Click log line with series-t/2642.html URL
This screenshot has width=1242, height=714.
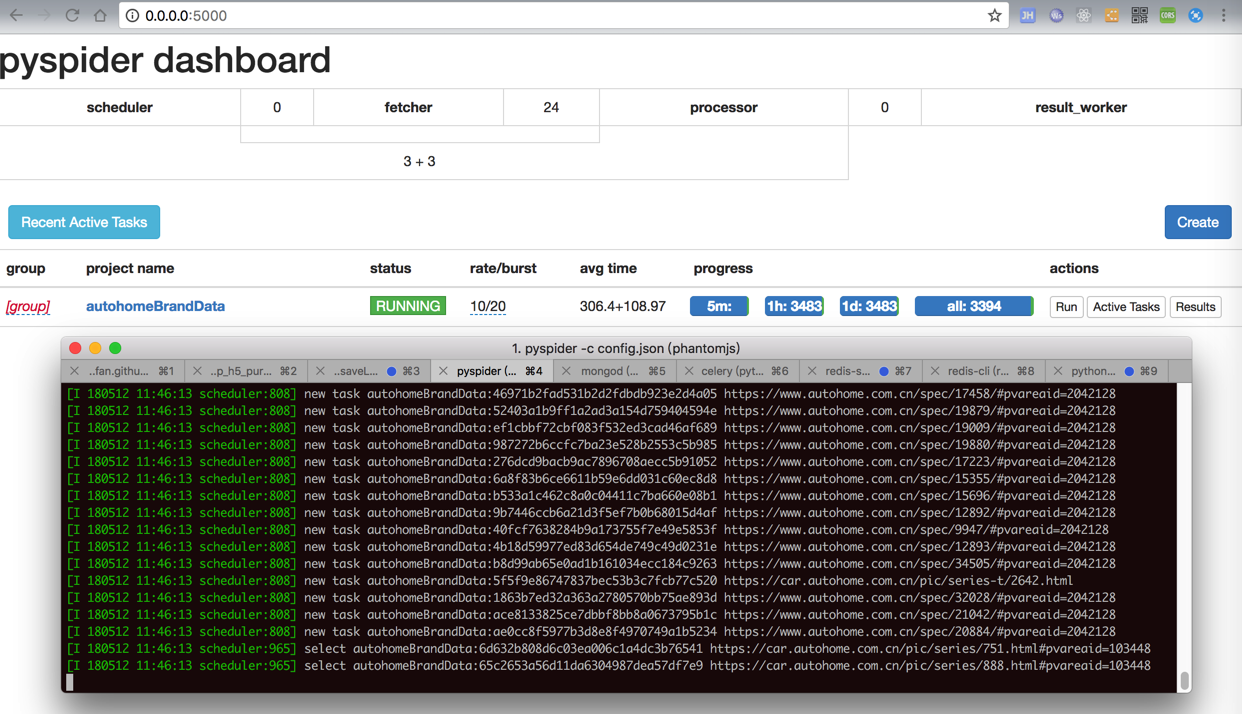click(x=569, y=580)
